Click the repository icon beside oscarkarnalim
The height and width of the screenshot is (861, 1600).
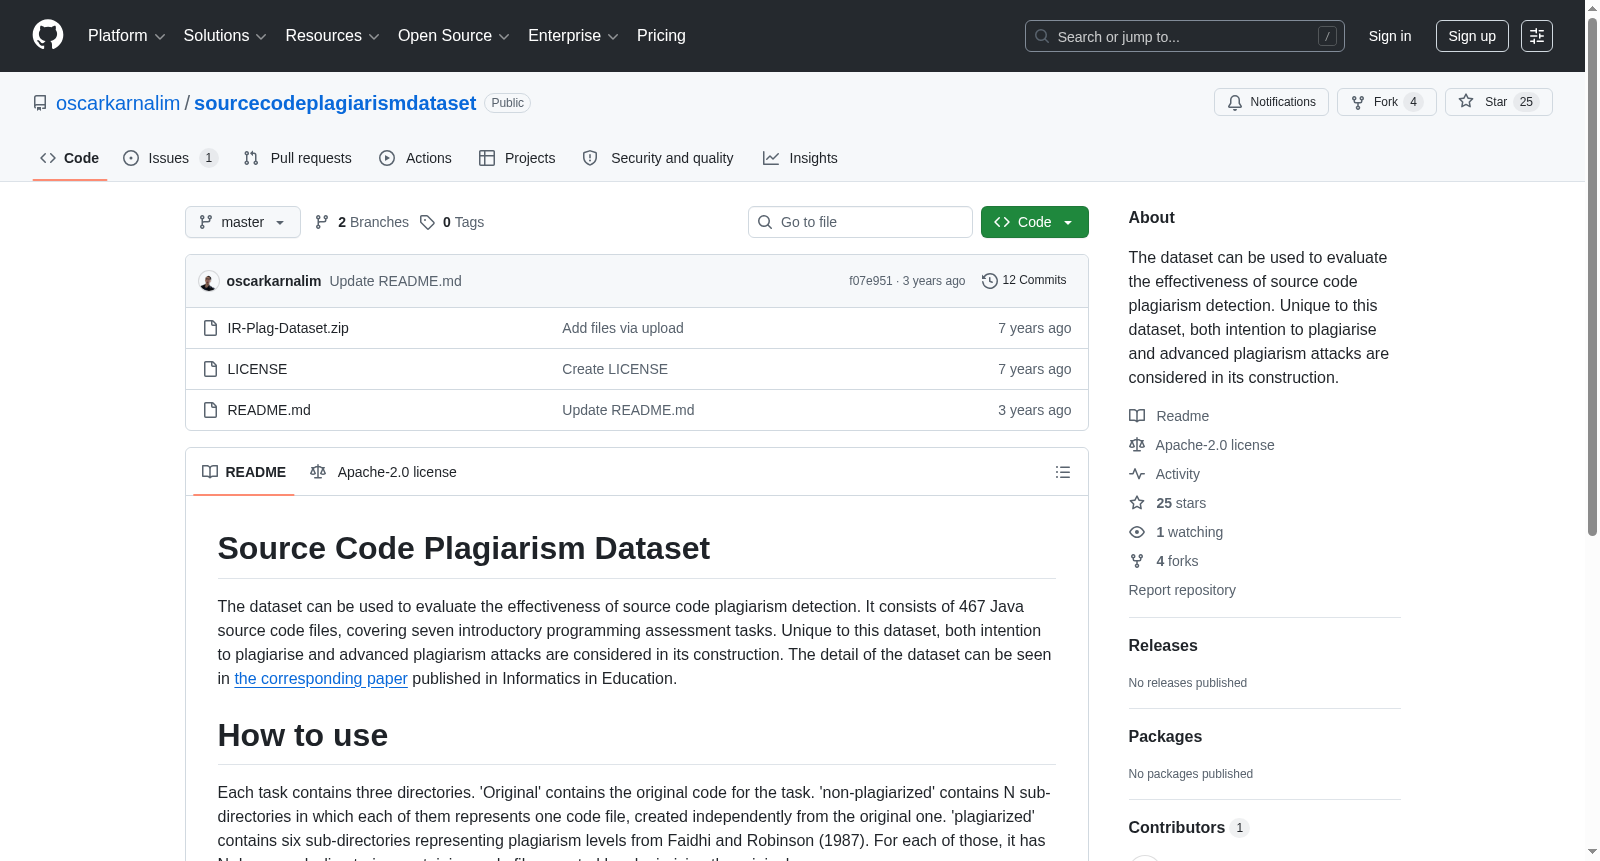pos(40,103)
